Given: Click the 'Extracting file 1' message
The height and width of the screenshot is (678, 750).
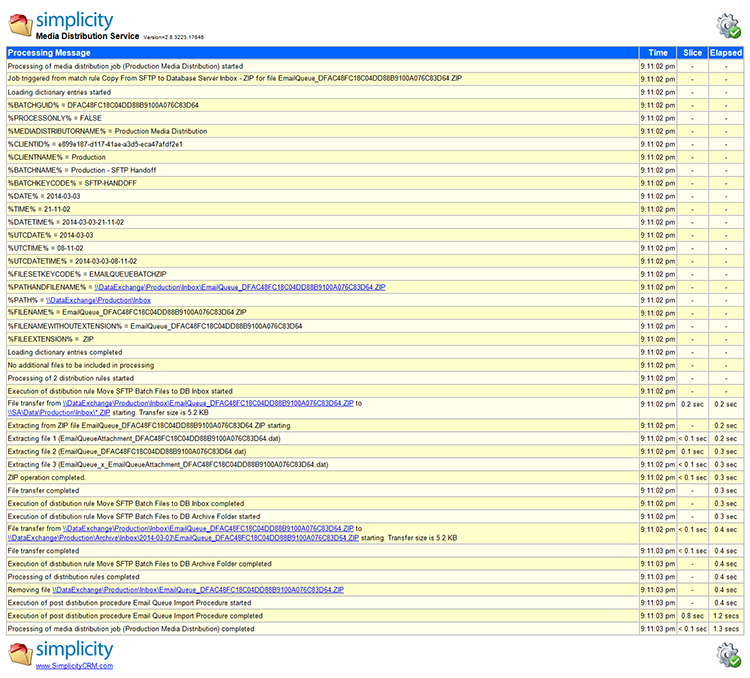Looking at the screenshot, I should (144, 438).
